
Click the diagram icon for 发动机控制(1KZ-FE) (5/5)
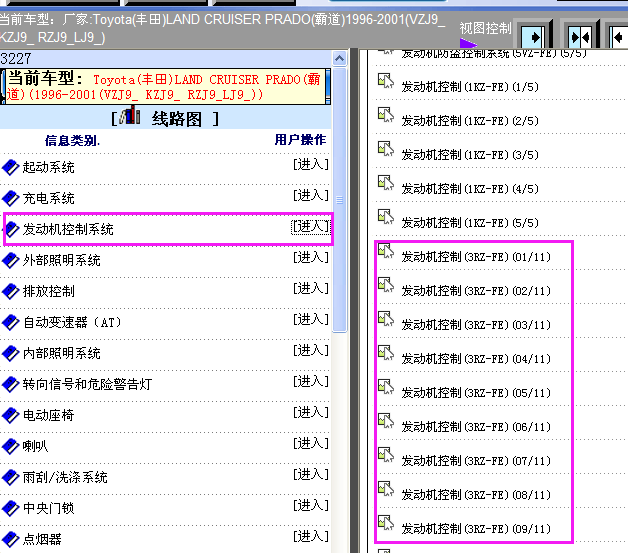386,217
